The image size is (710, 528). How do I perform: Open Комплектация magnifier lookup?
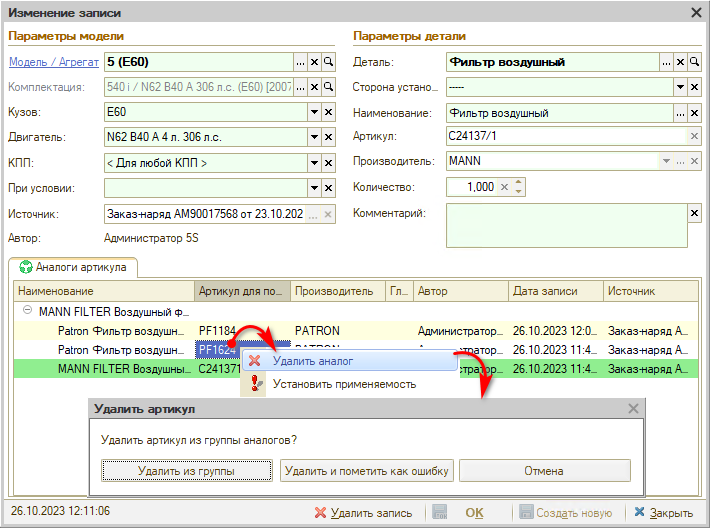click(328, 87)
